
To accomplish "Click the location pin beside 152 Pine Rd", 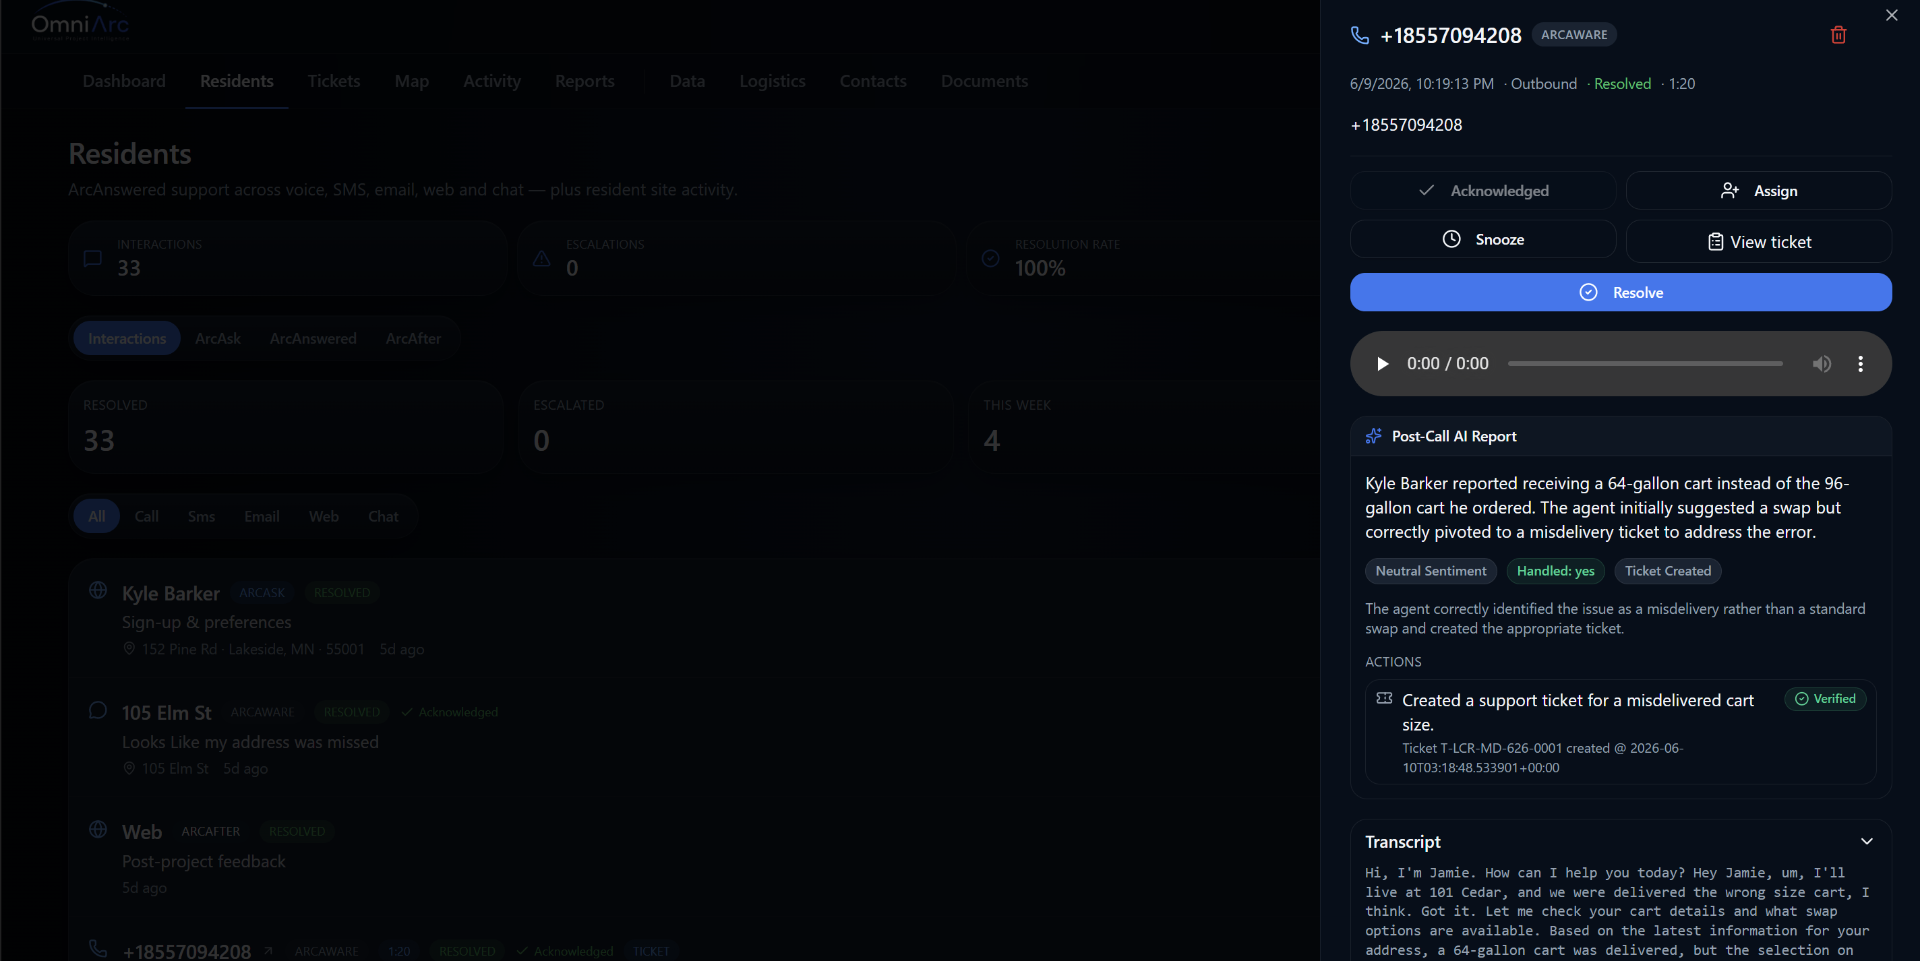I will pyautogui.click(x=129, y=649).
